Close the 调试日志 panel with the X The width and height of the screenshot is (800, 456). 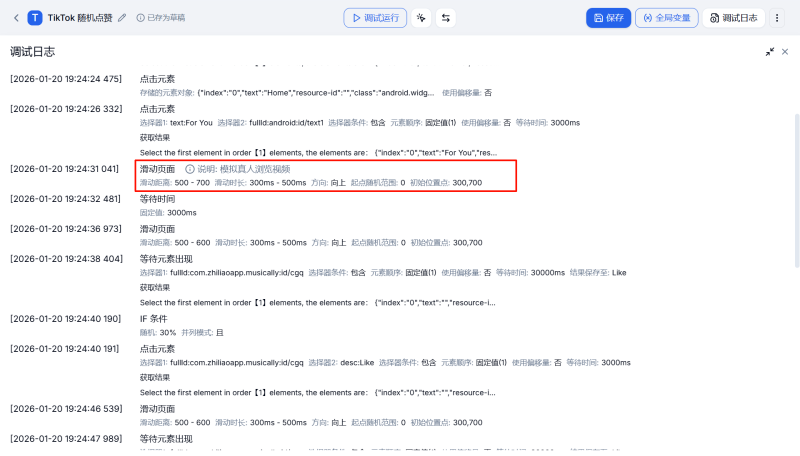coord(786,51)
